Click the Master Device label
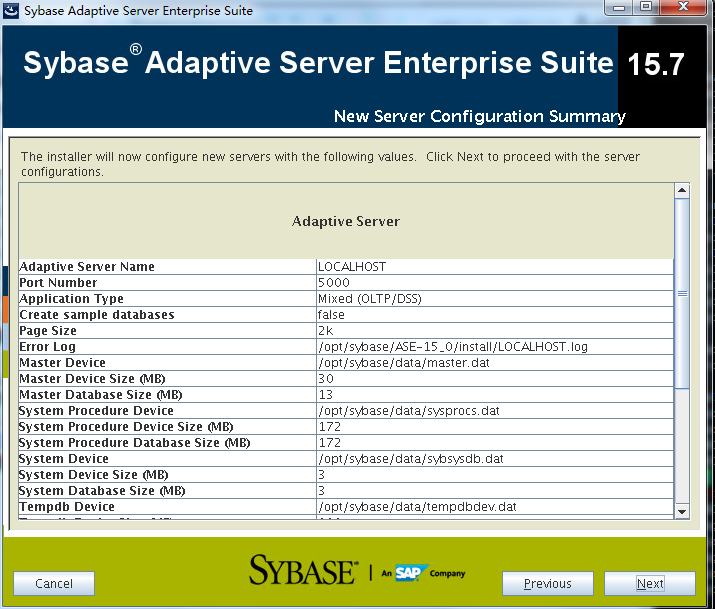Screen dimensions: 715x609 [62, 362]
